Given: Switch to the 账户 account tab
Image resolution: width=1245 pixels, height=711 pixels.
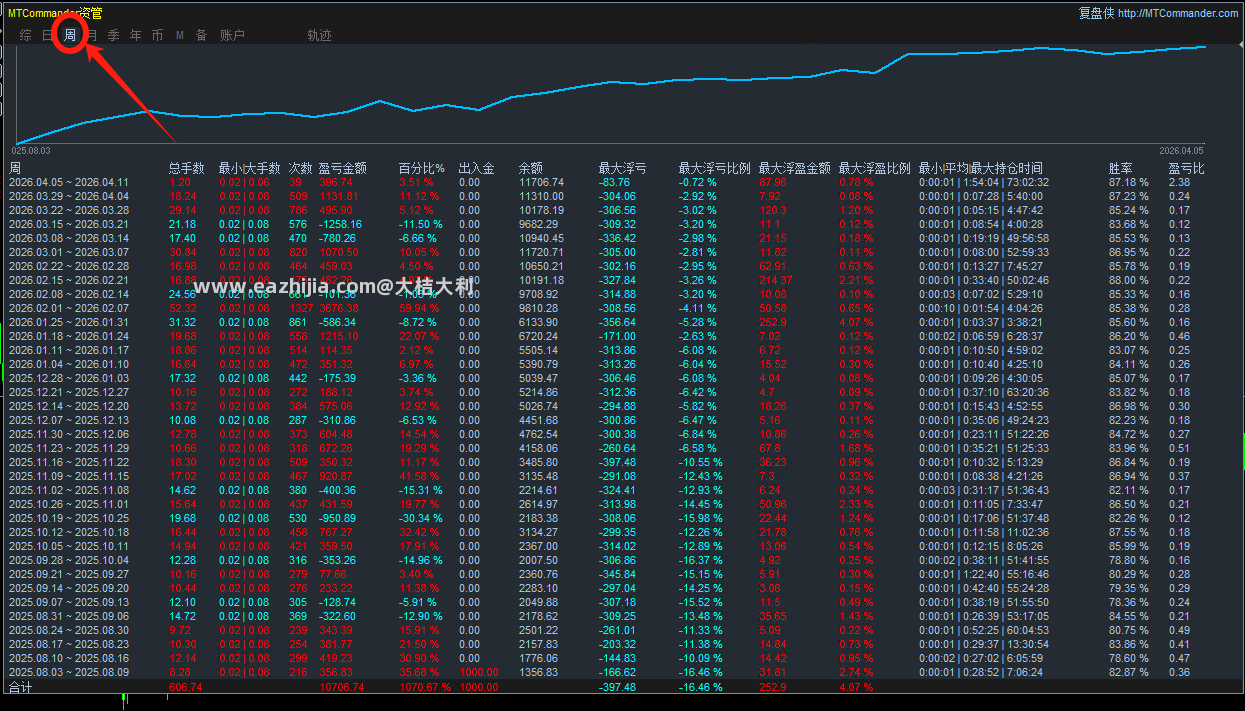Looking at the screenshot, I should pos(232,35).
